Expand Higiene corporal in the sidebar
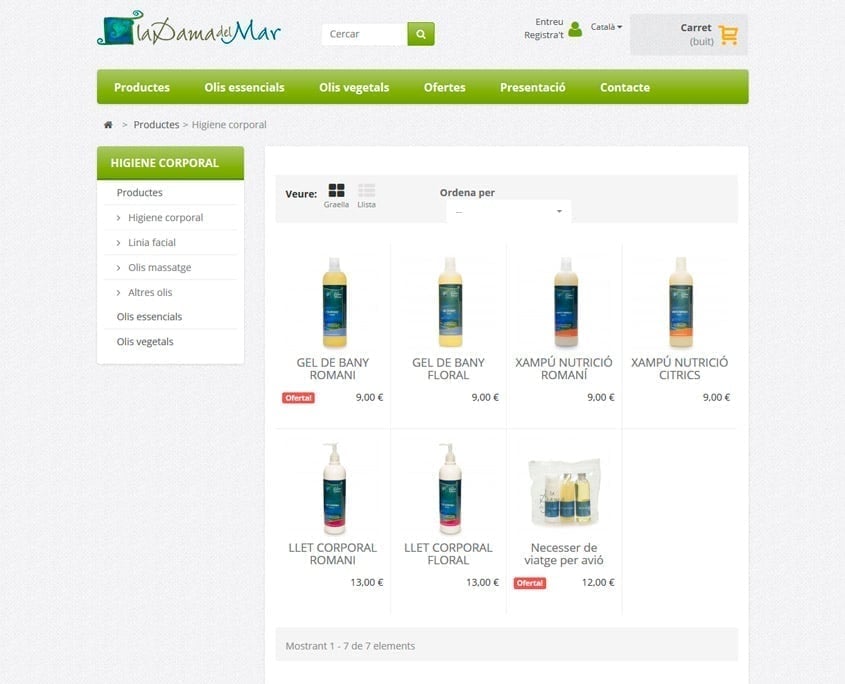Screen dimensions: 845x684 (165, 218)
